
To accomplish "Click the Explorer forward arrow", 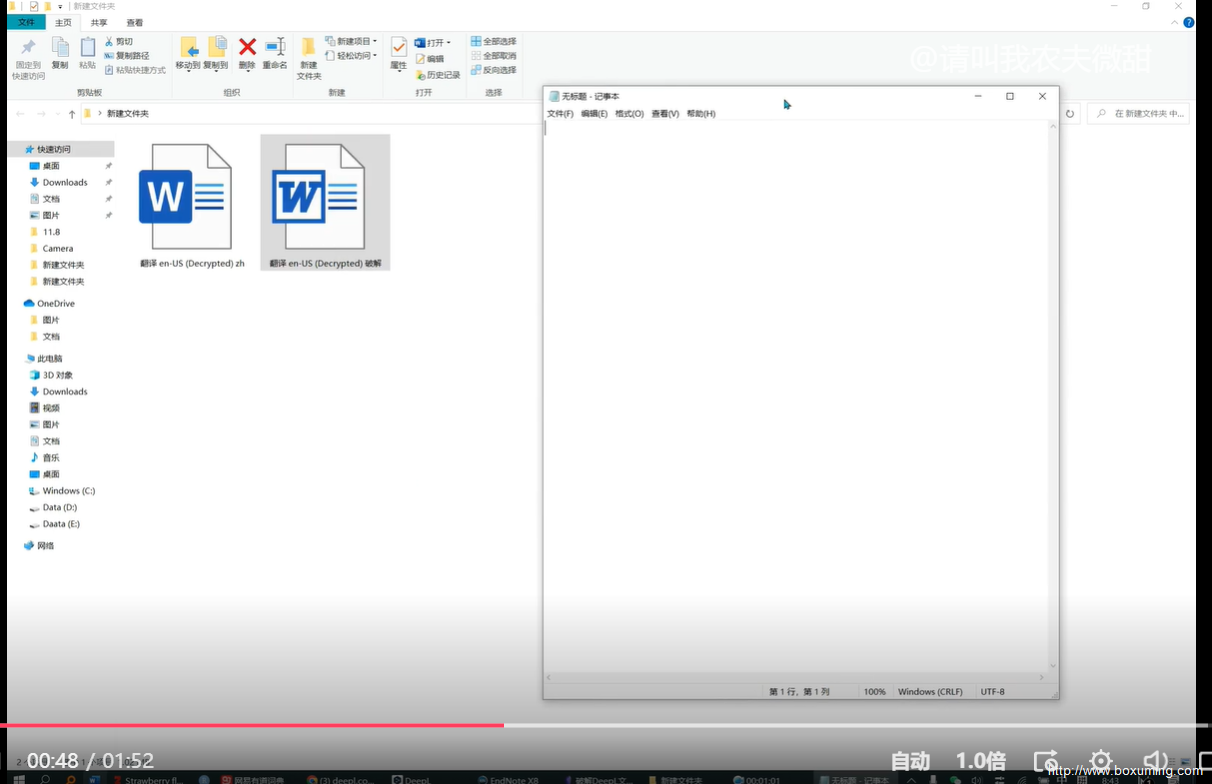I will point(41,114).
